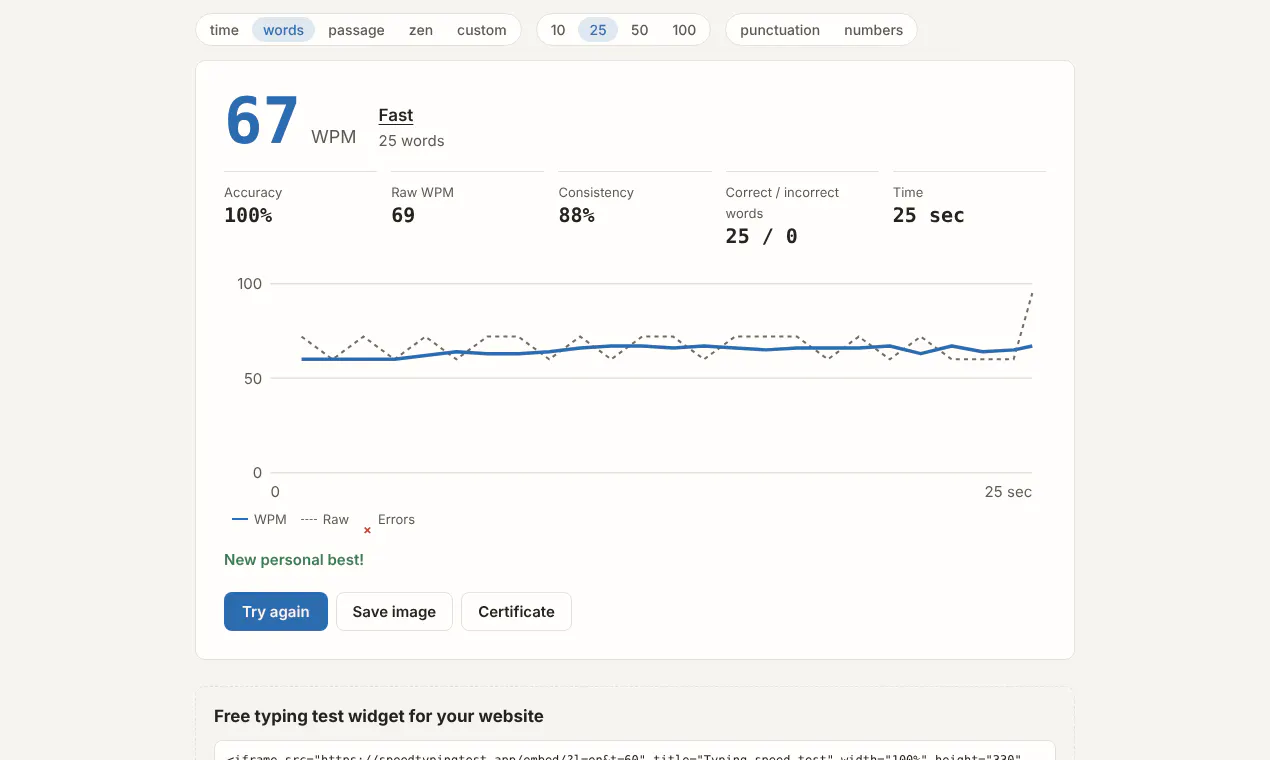Toggle Raw dashed legend entry
Viewport: 1270px width, 760px height.
[x=324, y=519]
